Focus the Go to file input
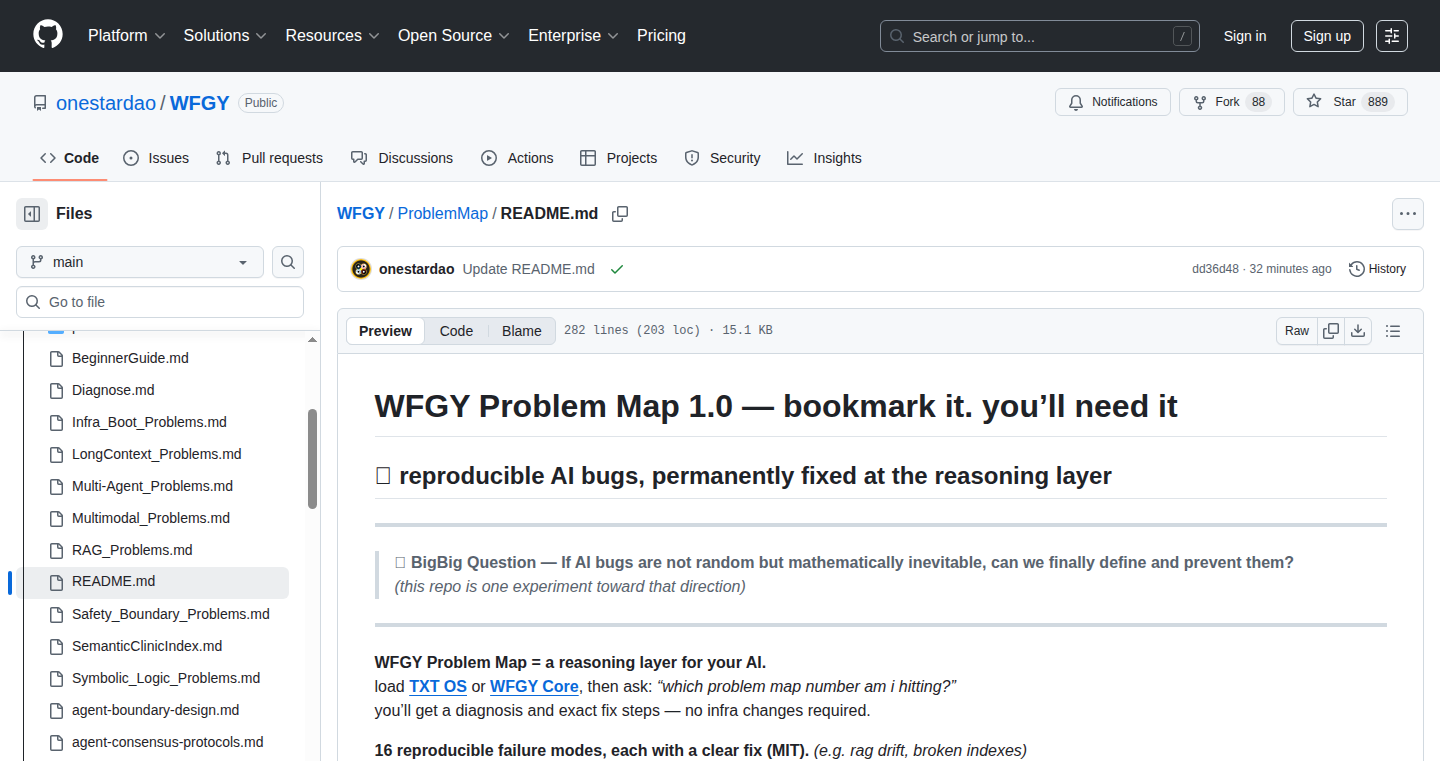The width and height of the screenshot is (1440, 761). coord(160,302)
